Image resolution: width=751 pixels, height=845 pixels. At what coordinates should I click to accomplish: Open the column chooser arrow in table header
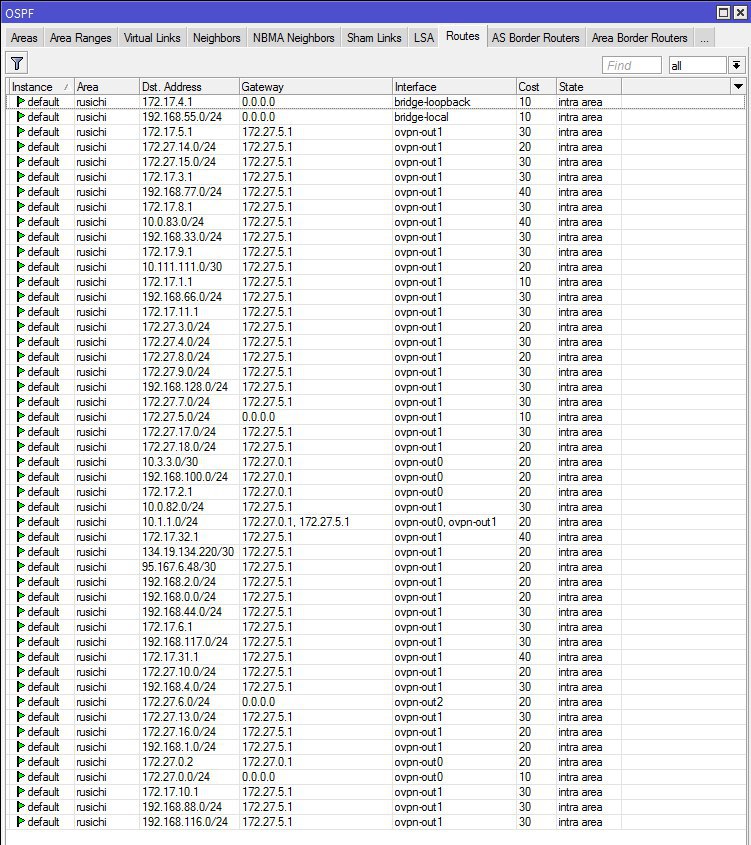[738, 86]
